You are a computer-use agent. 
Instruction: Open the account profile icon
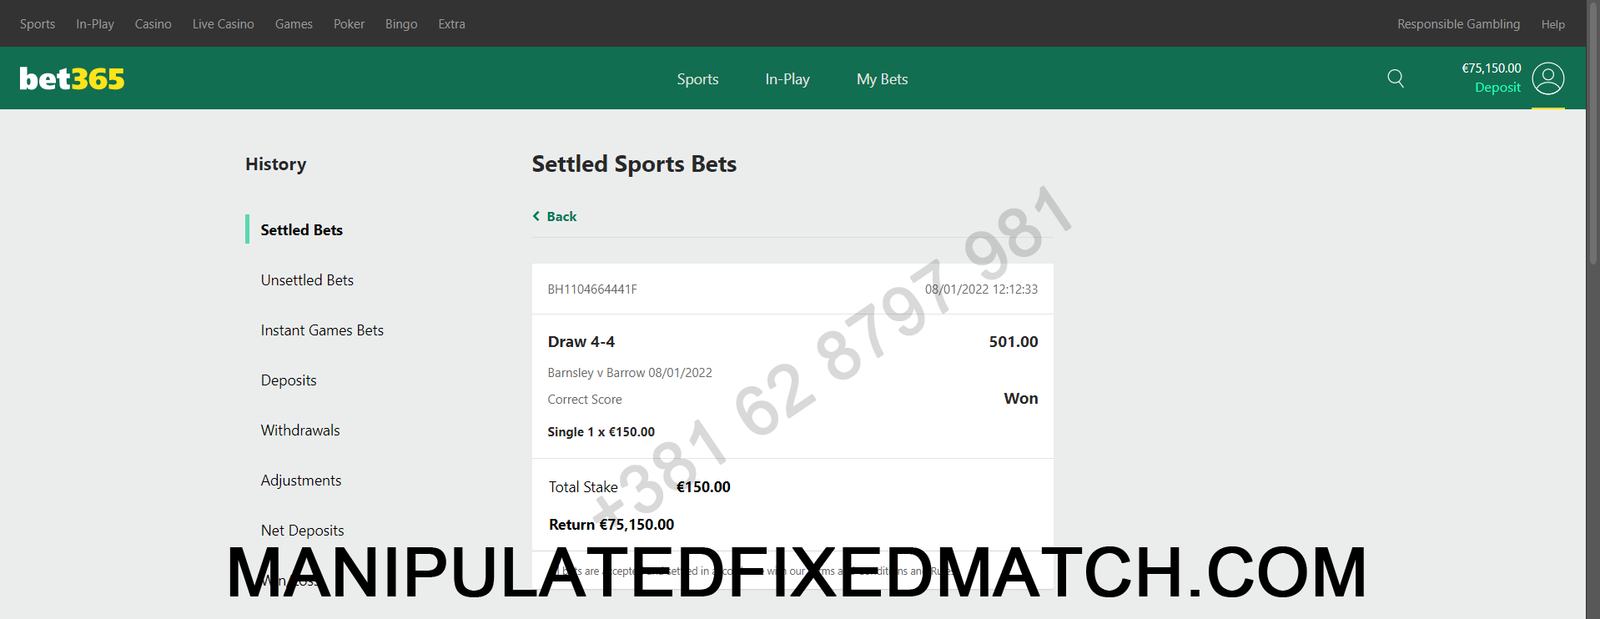(1548, 78)
